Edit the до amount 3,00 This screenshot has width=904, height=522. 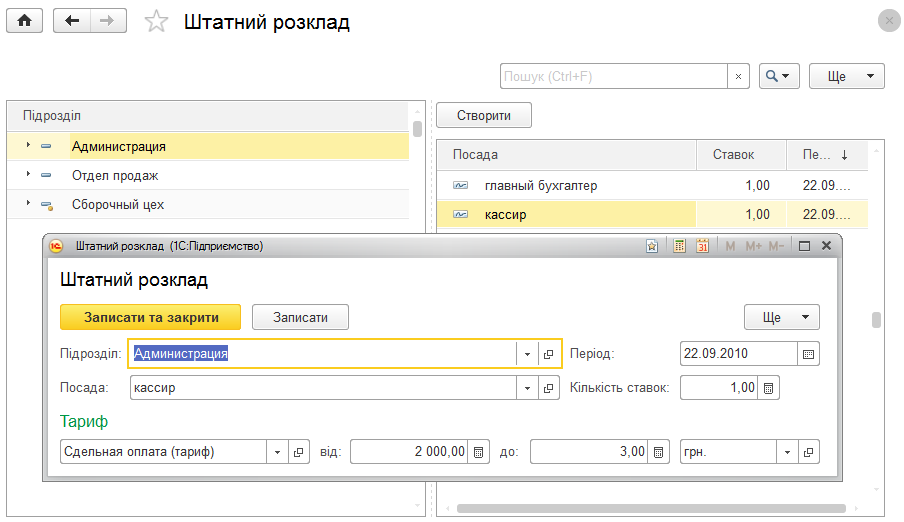point(589,452)
